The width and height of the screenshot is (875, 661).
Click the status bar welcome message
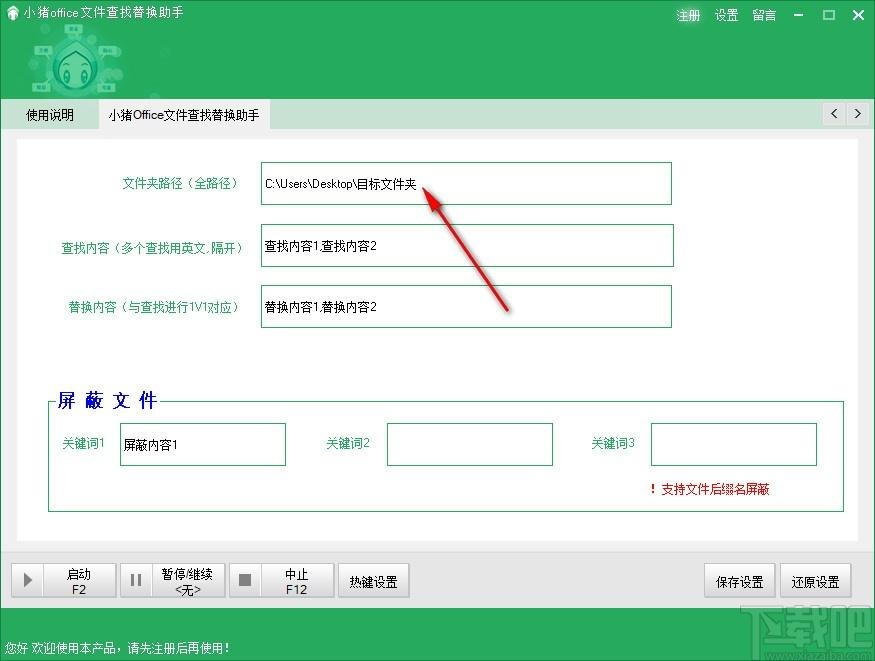[x=117, y=648]
